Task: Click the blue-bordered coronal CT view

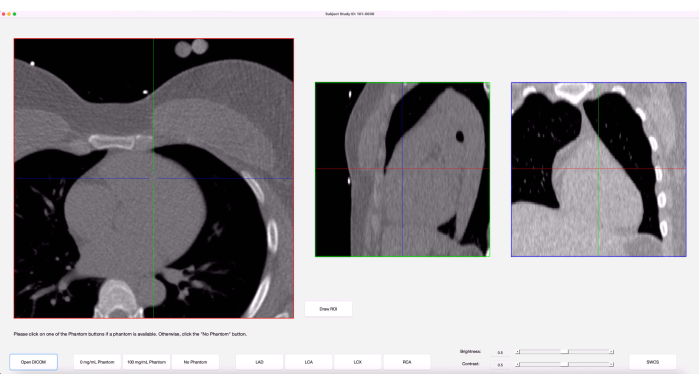Action: click(x=599, y=169)
